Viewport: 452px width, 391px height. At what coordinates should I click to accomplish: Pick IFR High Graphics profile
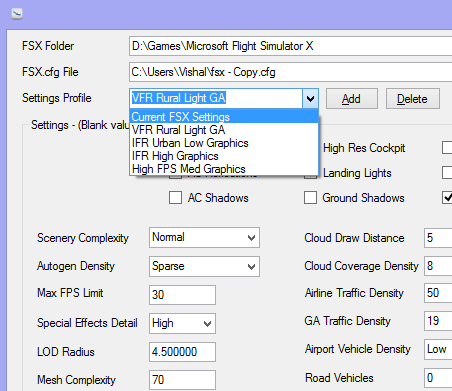(x=224, y=156)
